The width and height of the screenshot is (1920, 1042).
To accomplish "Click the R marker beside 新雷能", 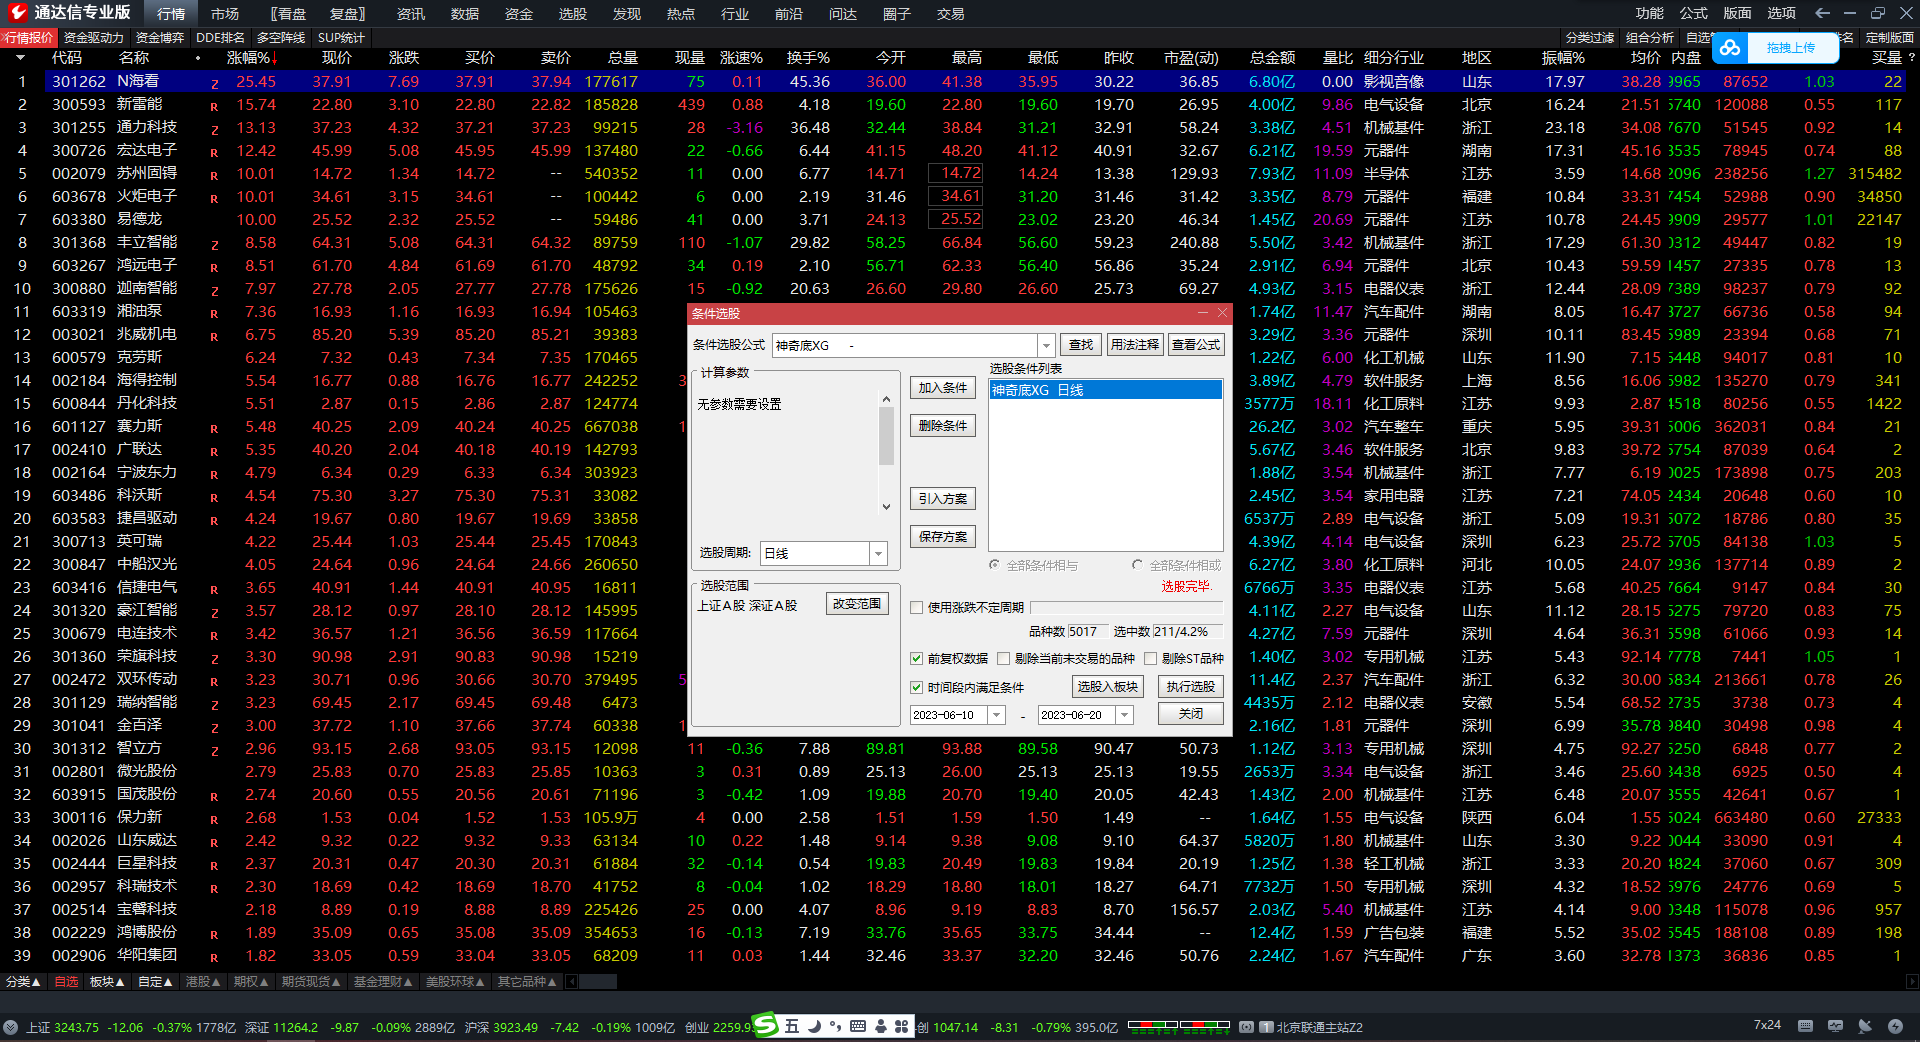I will pyautogui.click(x=214, y=106).
